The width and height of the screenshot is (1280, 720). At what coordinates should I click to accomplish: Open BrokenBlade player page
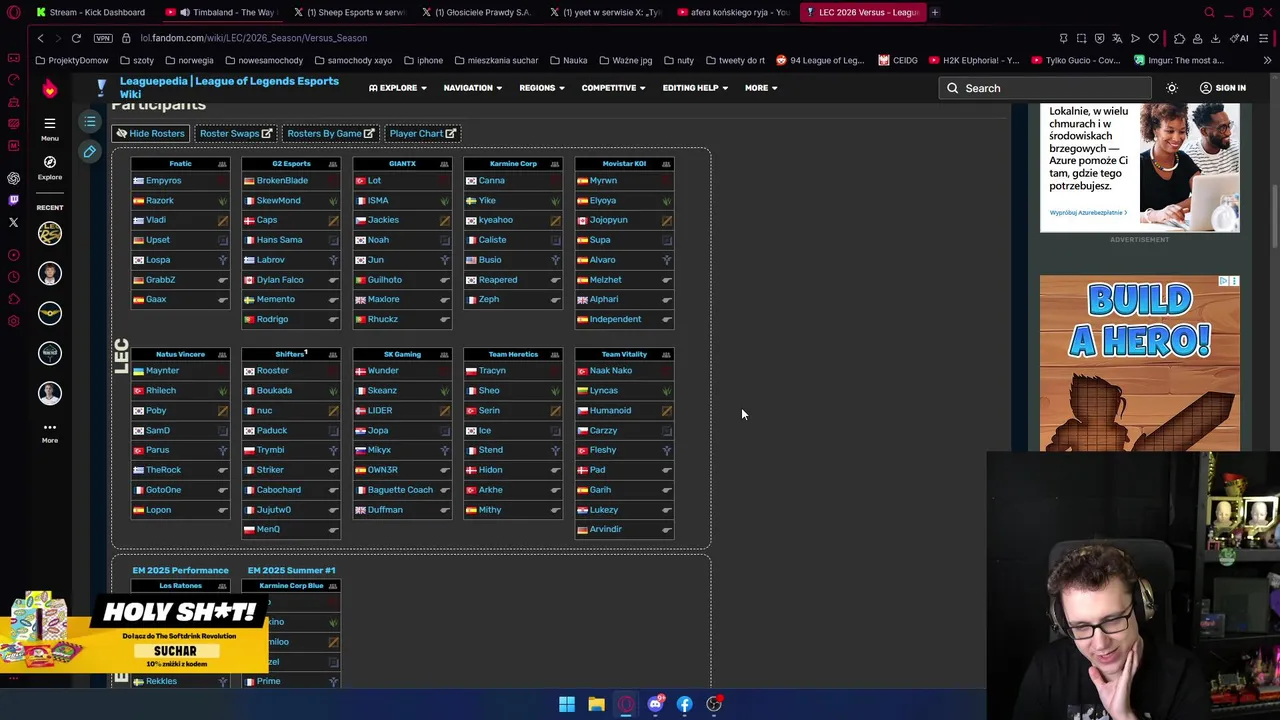click(282, 180)
